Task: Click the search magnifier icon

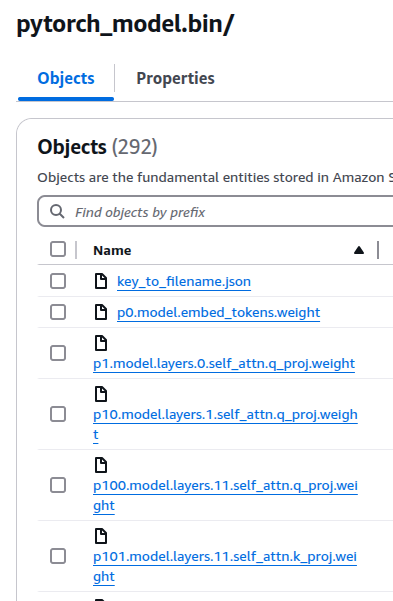Action: (58, 212)
